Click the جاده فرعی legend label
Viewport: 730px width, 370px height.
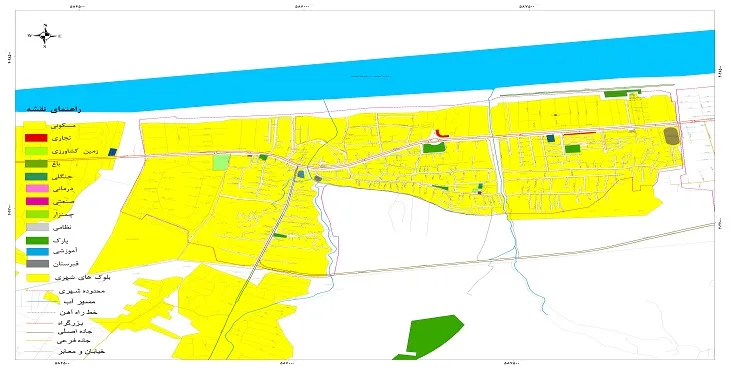74,341
